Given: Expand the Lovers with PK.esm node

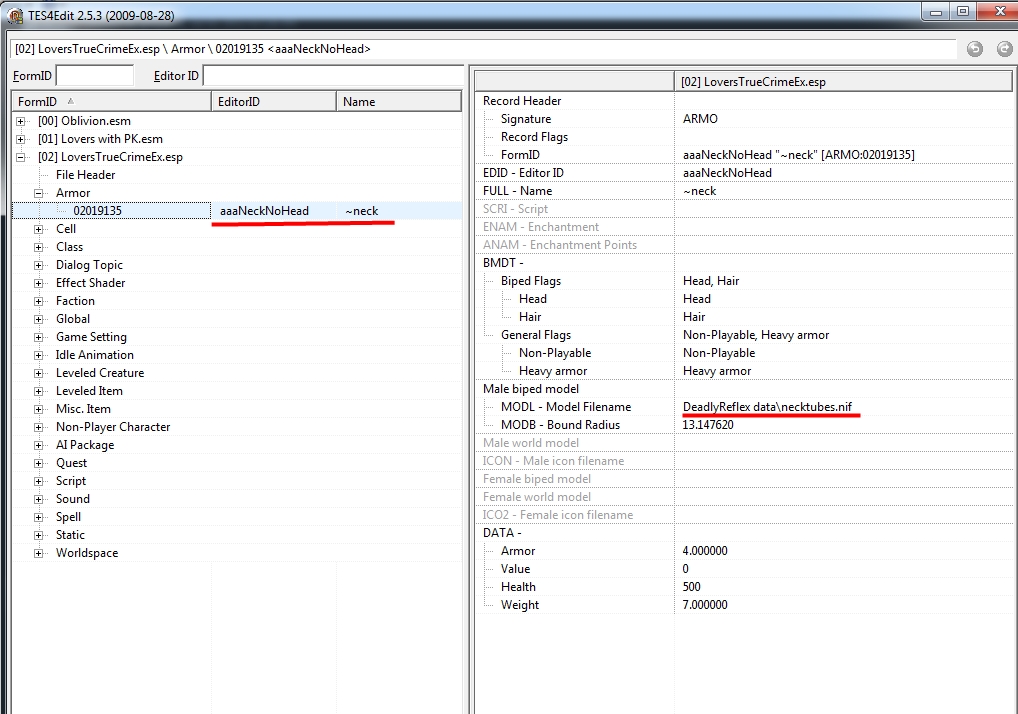Looking at the screenshot, I should [21, 139].
